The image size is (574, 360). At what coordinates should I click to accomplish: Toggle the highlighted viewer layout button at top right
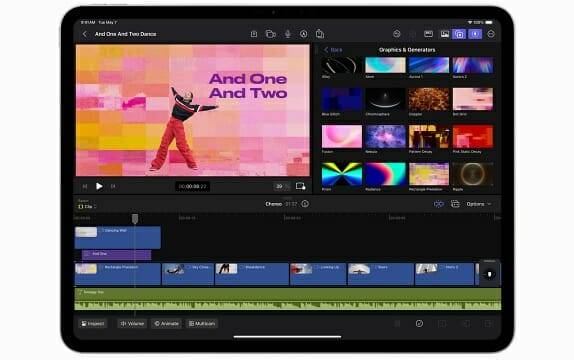coord(475,34)
